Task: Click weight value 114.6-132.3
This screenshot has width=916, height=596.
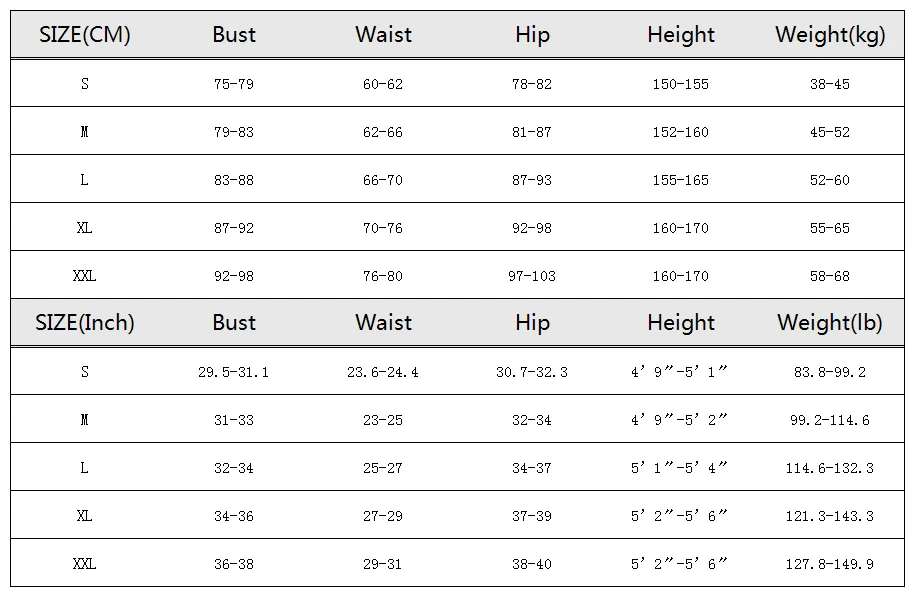Action: tap(830, 468)
